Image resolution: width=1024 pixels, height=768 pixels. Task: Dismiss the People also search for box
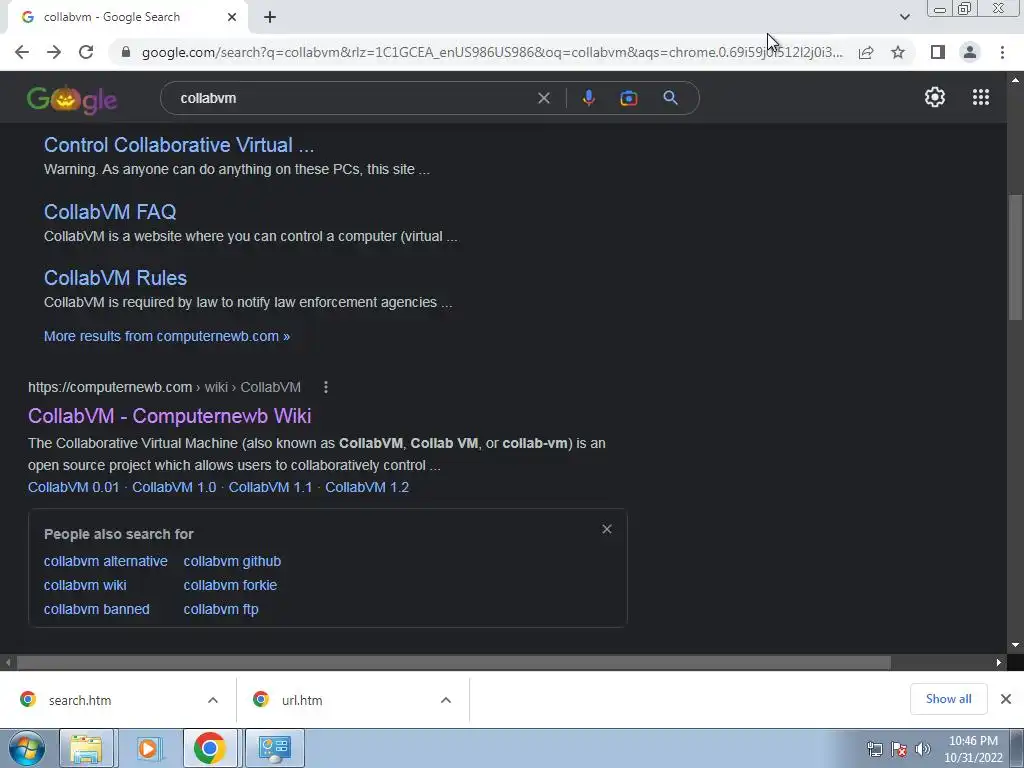click(607, 529)
